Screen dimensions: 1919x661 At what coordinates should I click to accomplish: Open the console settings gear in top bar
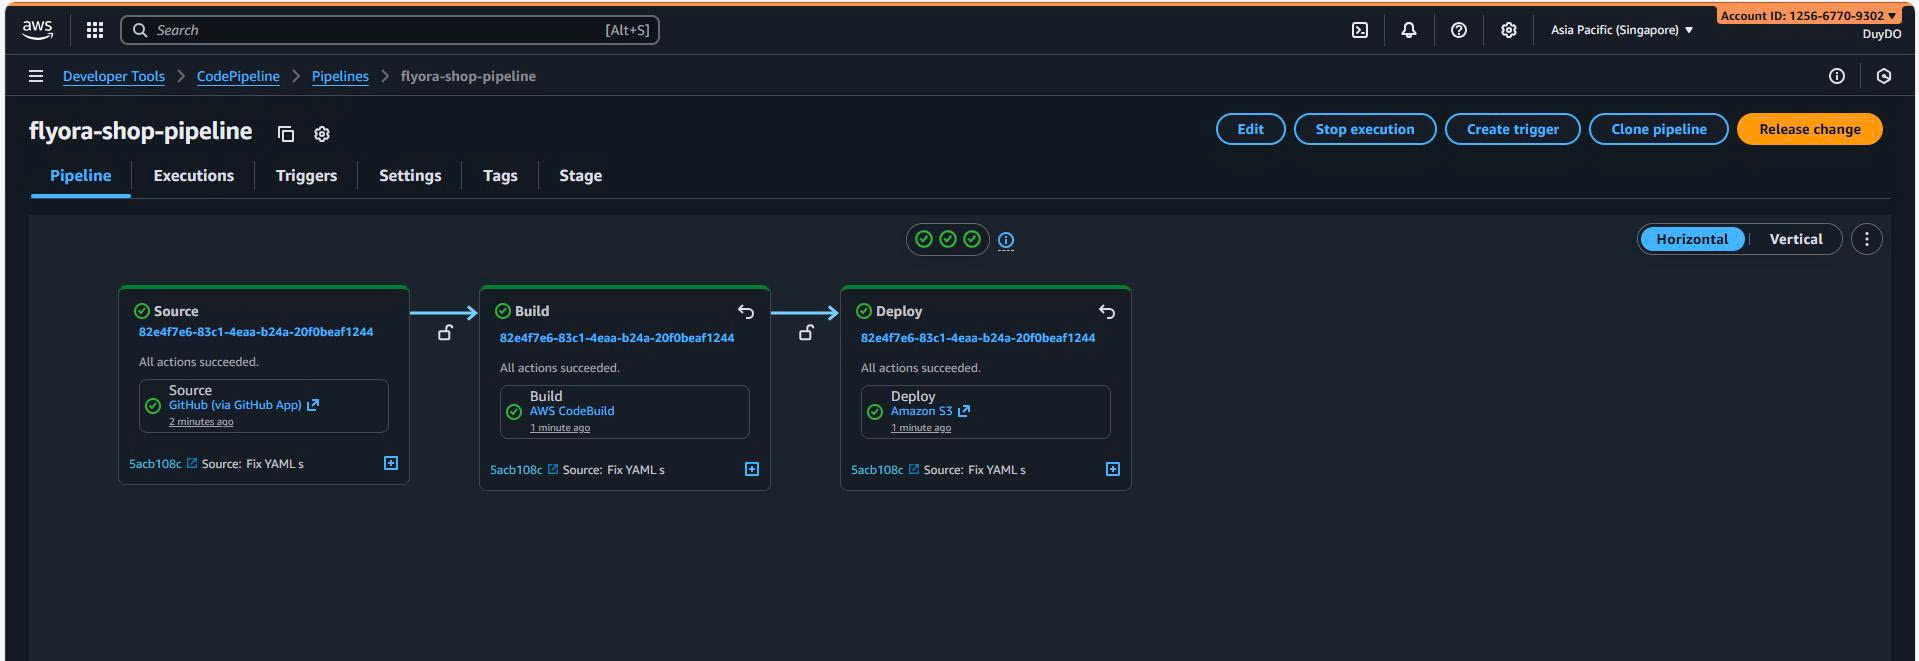[x=1509, y=30]
